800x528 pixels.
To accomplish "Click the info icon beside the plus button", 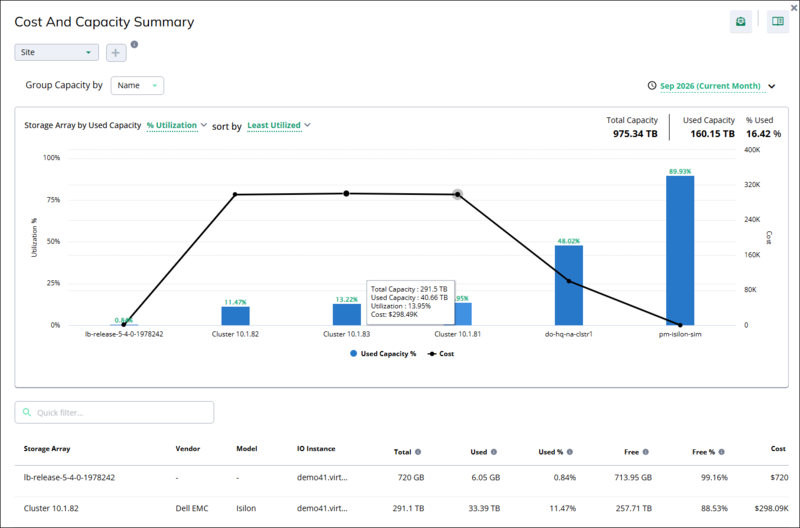I will [134, 44].
